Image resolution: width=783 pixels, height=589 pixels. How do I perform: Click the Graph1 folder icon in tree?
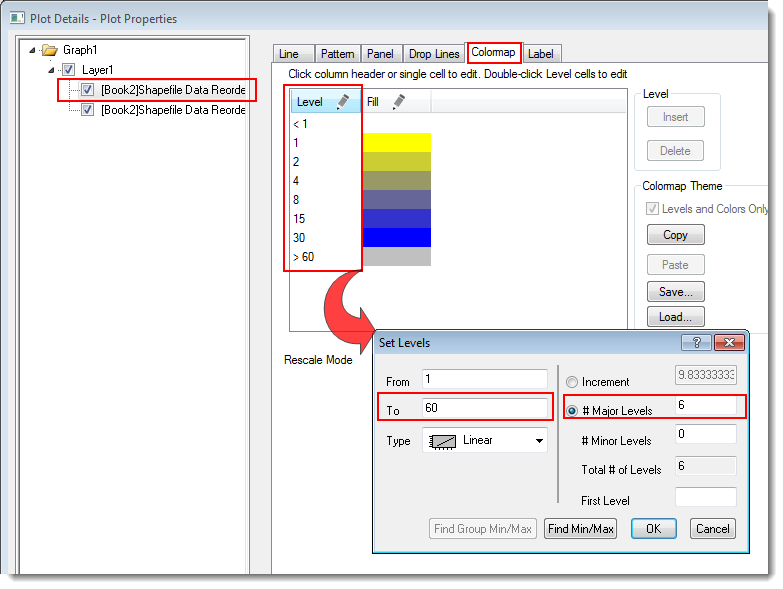[50, 50]
